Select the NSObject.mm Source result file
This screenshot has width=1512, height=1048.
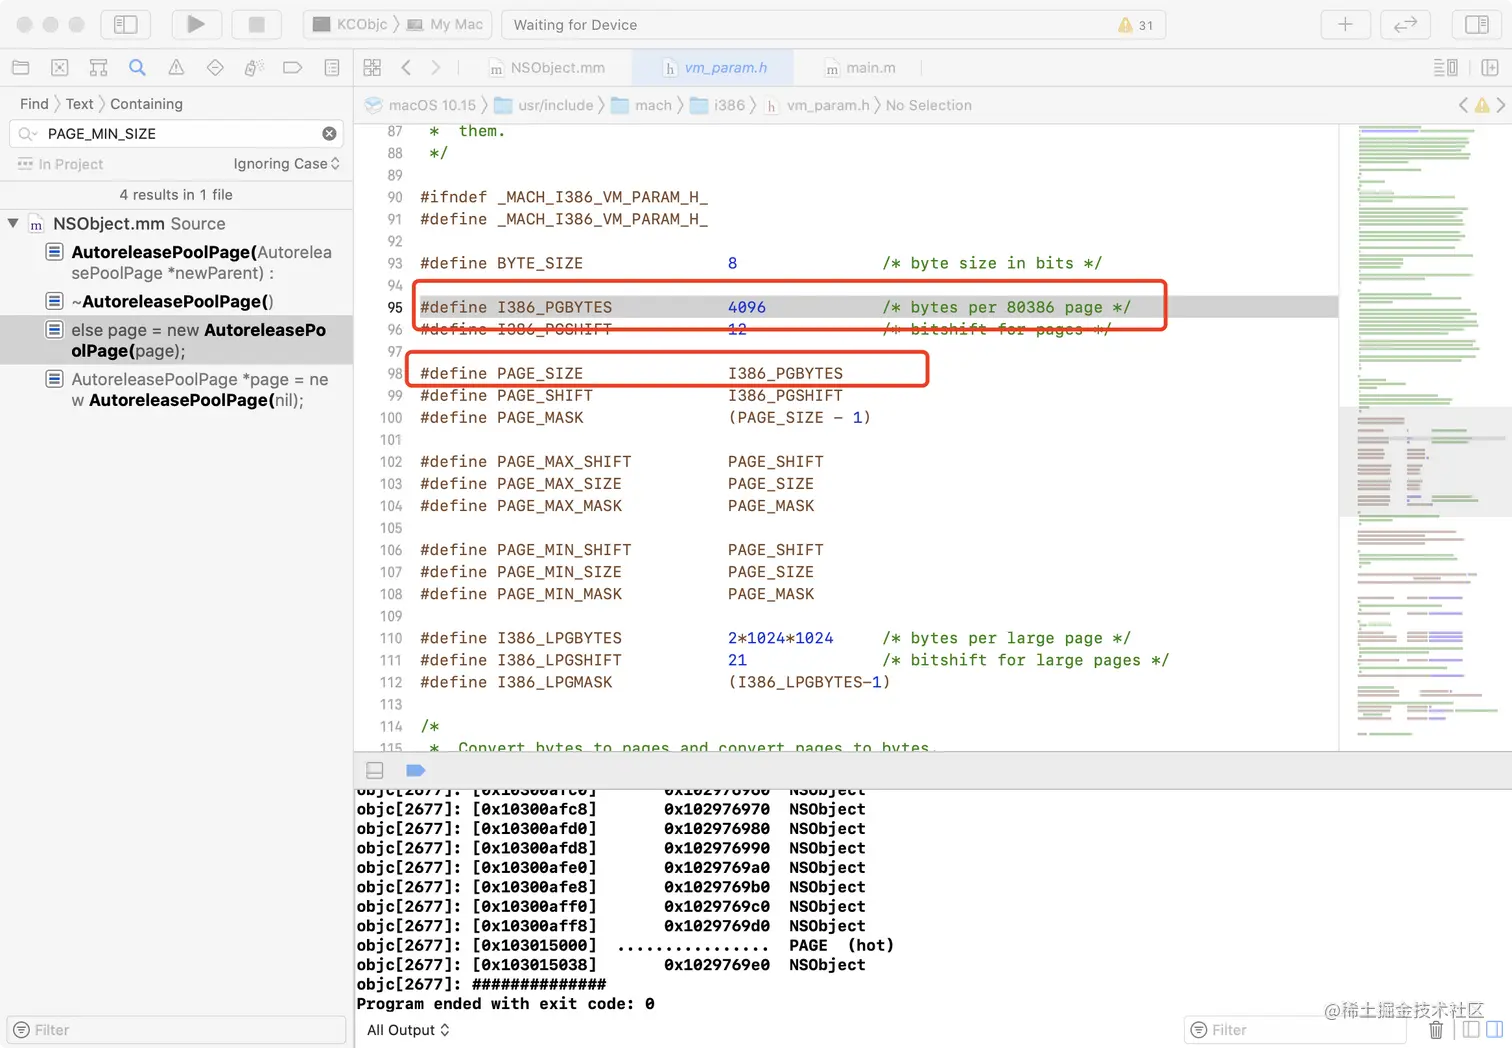click(x=139, y=224)
